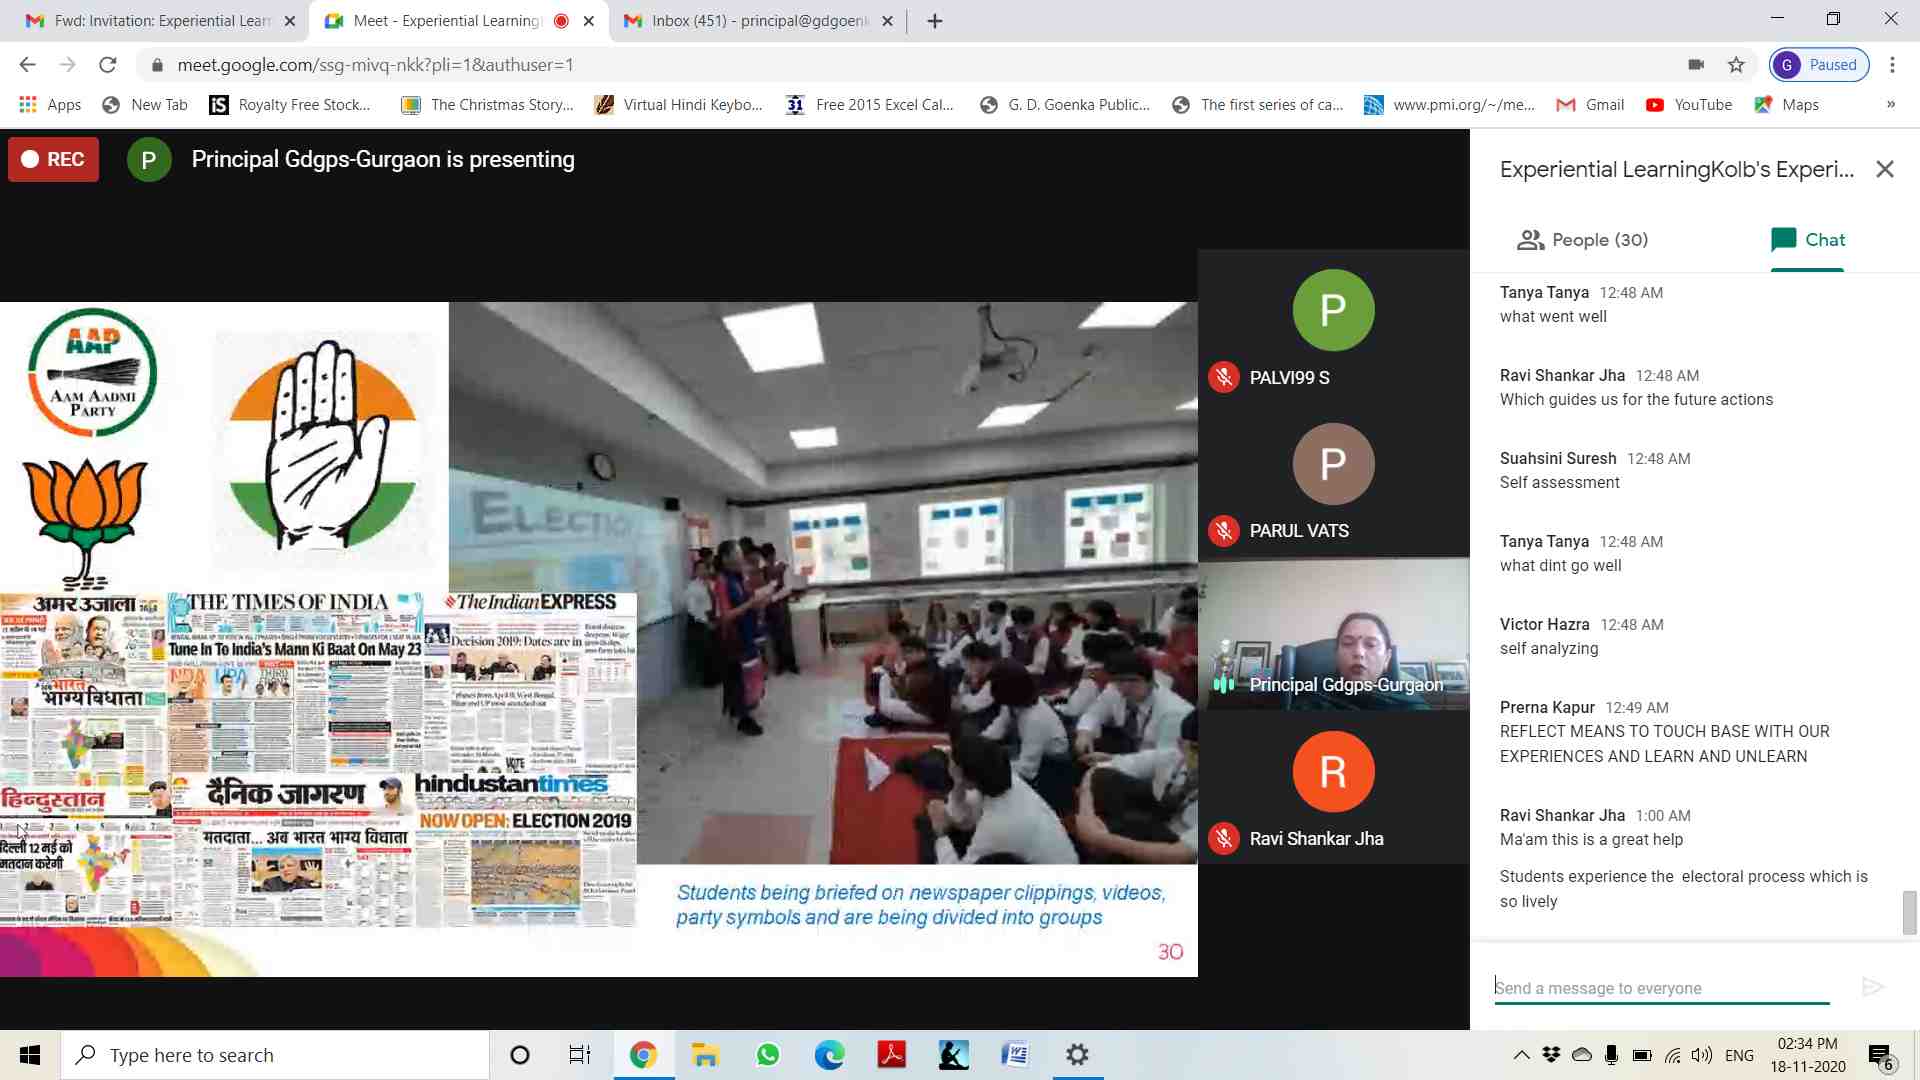Close the Meet Experiential Learning tab
1920x1080 pixels.
tap(589, 21)
